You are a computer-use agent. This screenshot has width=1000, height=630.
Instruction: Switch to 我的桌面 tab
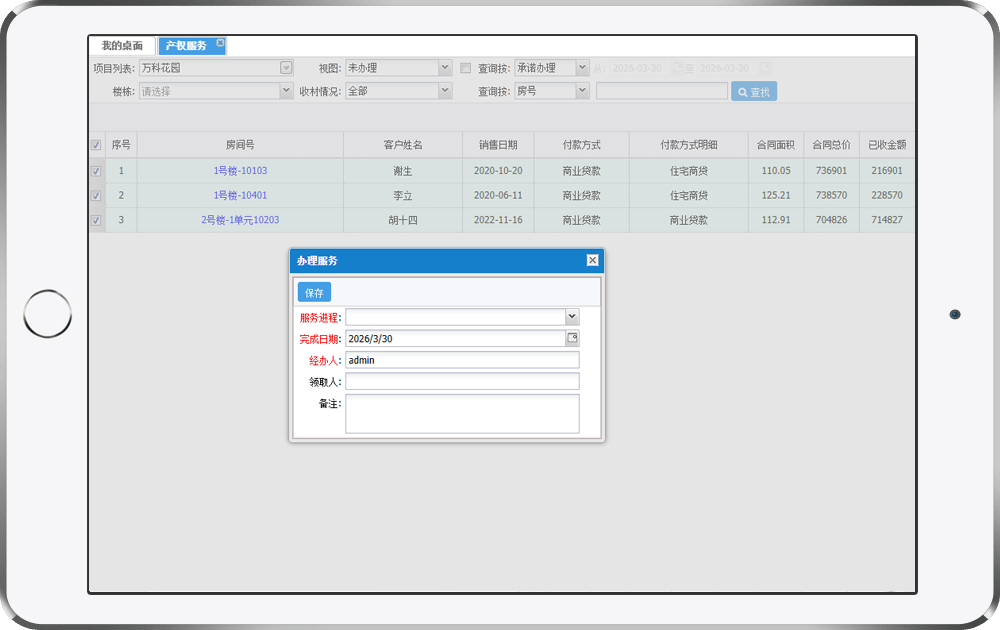pos(122,46)
